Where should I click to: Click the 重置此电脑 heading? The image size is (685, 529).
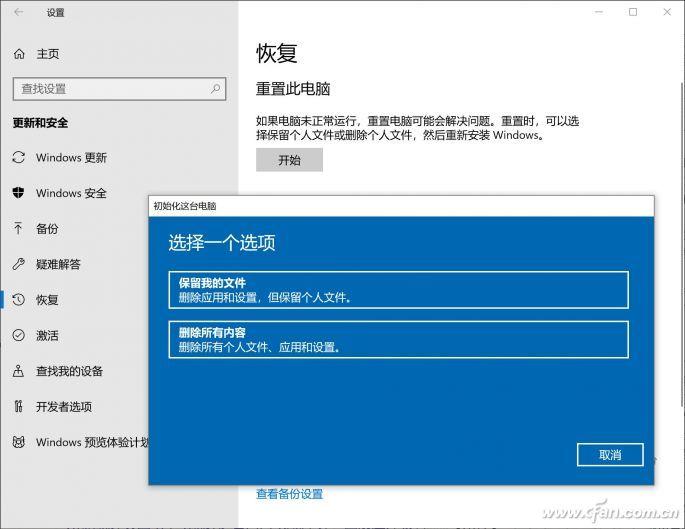click(293, 89)
